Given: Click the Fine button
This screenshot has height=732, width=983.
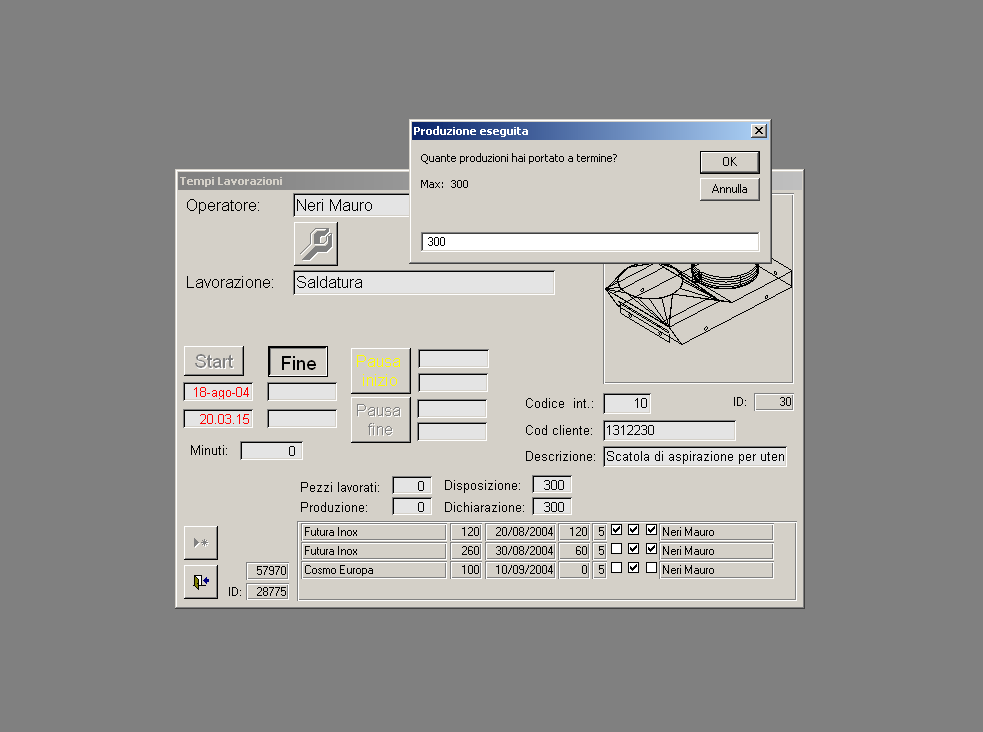Looking at the screenshot, I should [298, 362].
